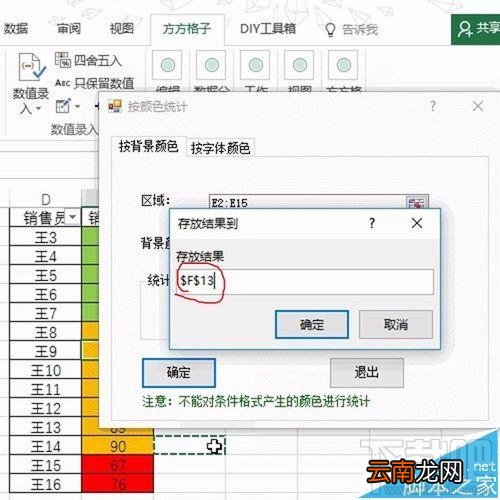Click the 区域 range field showing E2:E15
The width and height of the screenshot is (500, 500).
tap(307, 202)
